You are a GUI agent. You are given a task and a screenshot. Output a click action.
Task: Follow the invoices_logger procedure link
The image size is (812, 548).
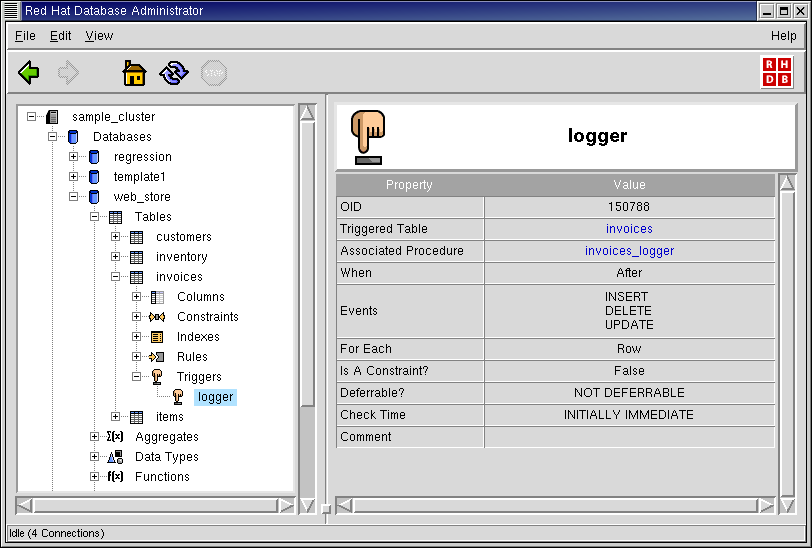pos(629,251)
